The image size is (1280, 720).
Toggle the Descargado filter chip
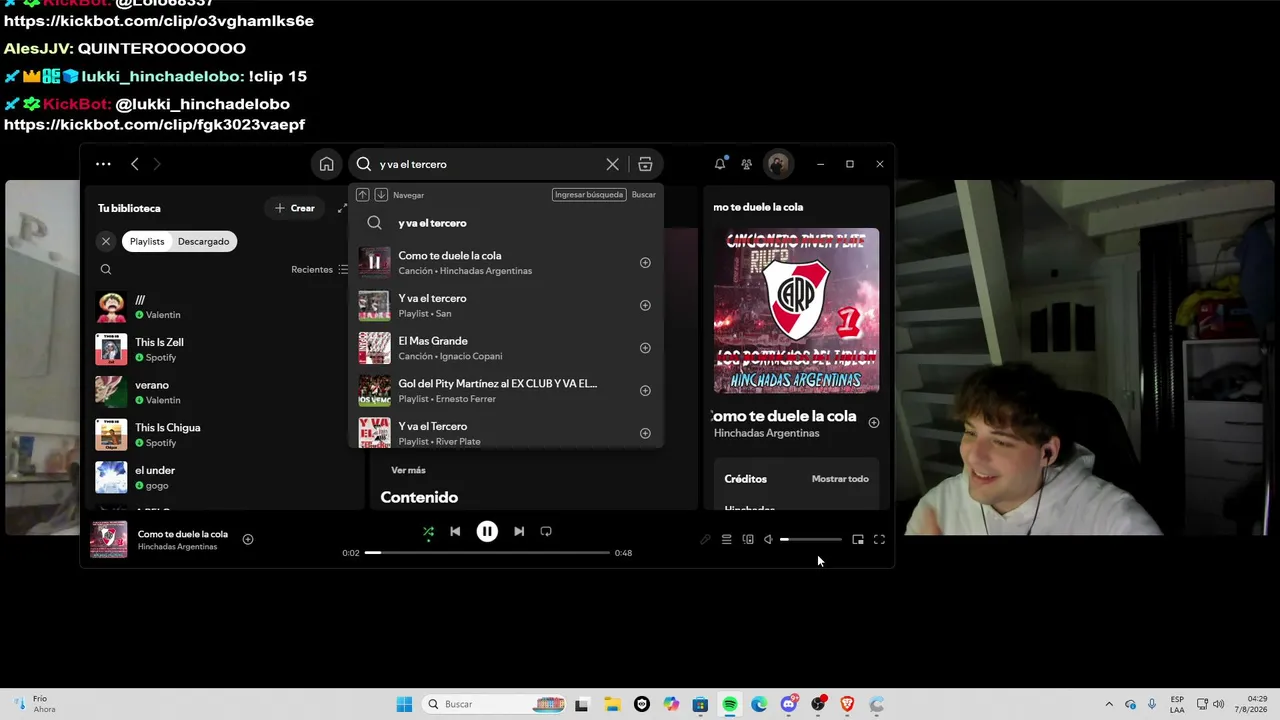point(204,241)
